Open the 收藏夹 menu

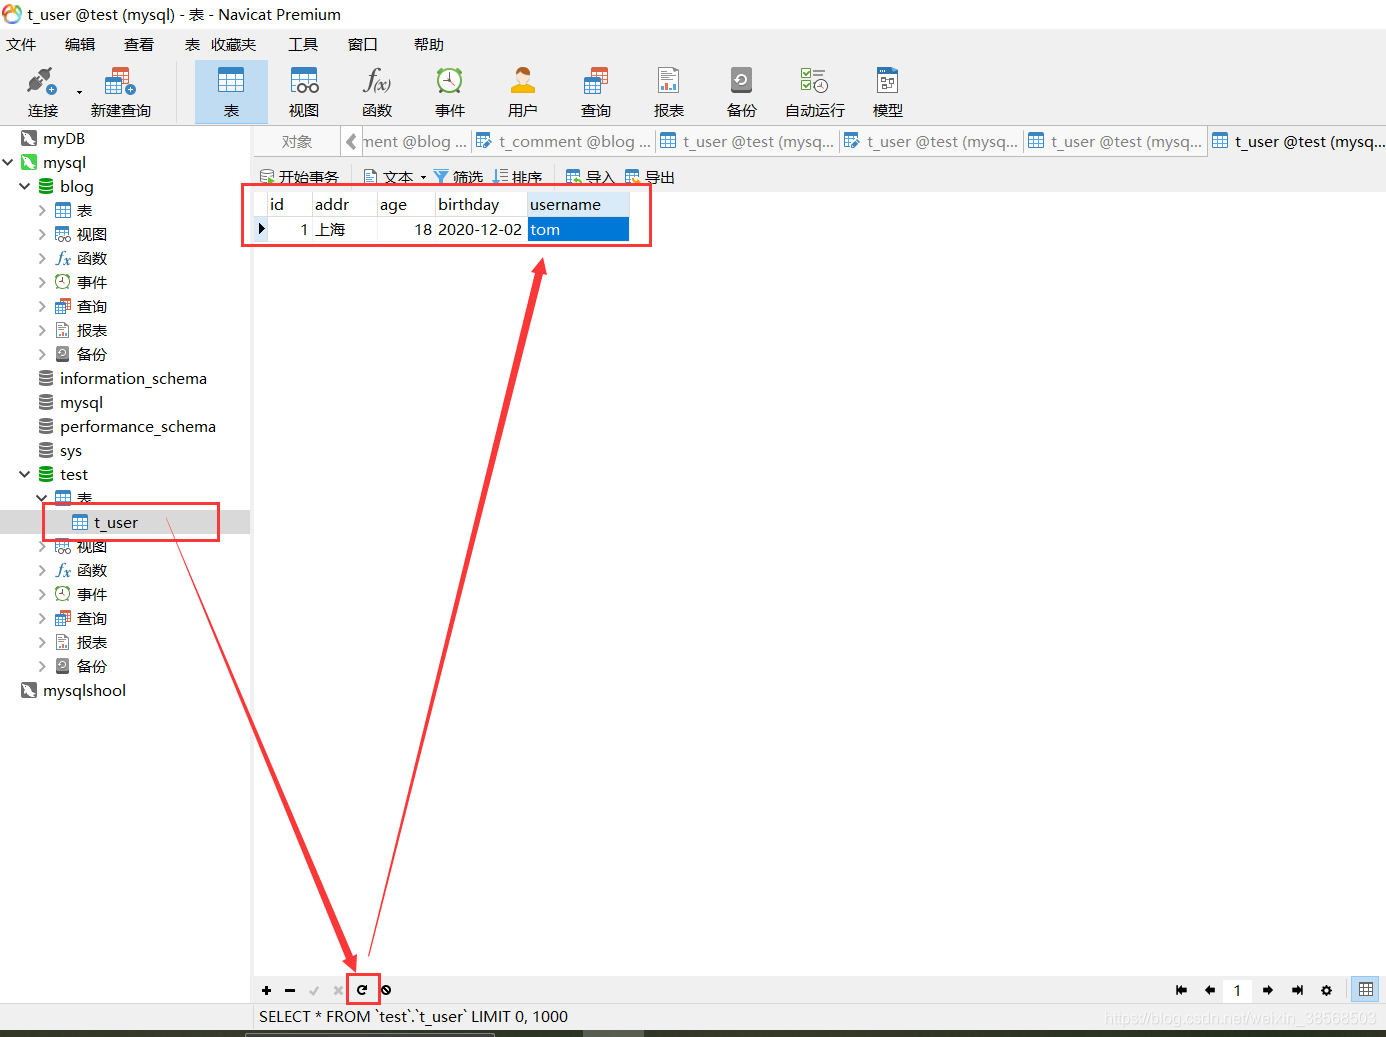pos(233,44)
